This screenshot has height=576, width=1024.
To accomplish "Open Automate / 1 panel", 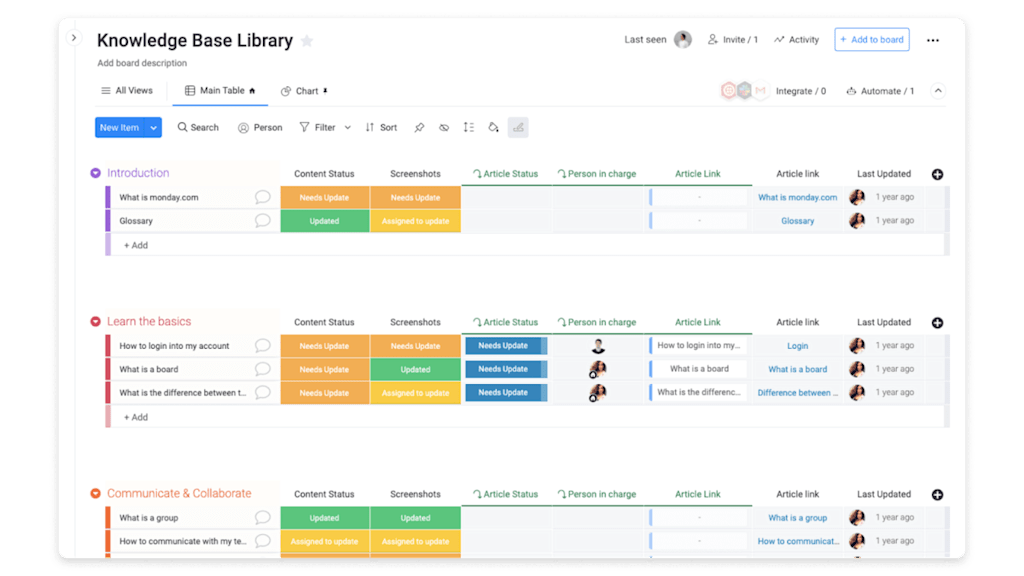I will click(880, 91).
